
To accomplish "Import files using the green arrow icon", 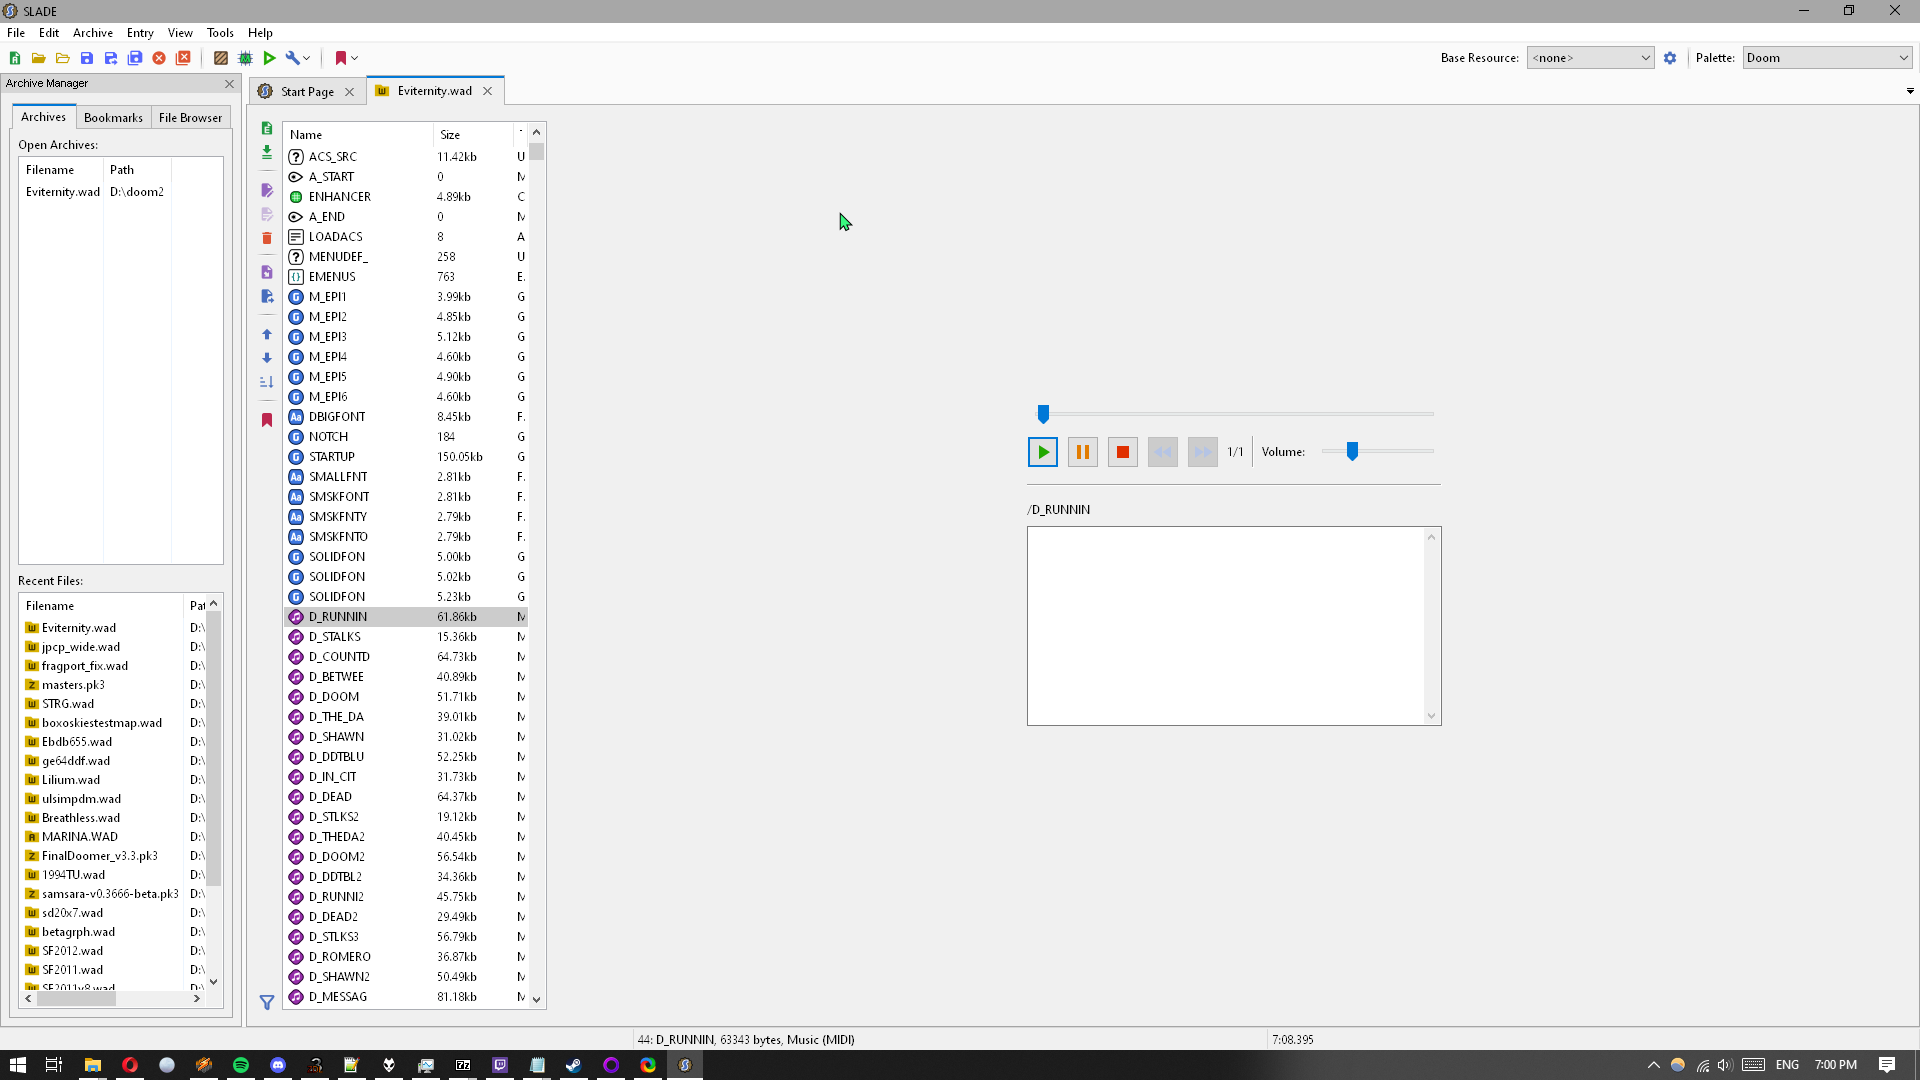I will click(x=267, y=152).
